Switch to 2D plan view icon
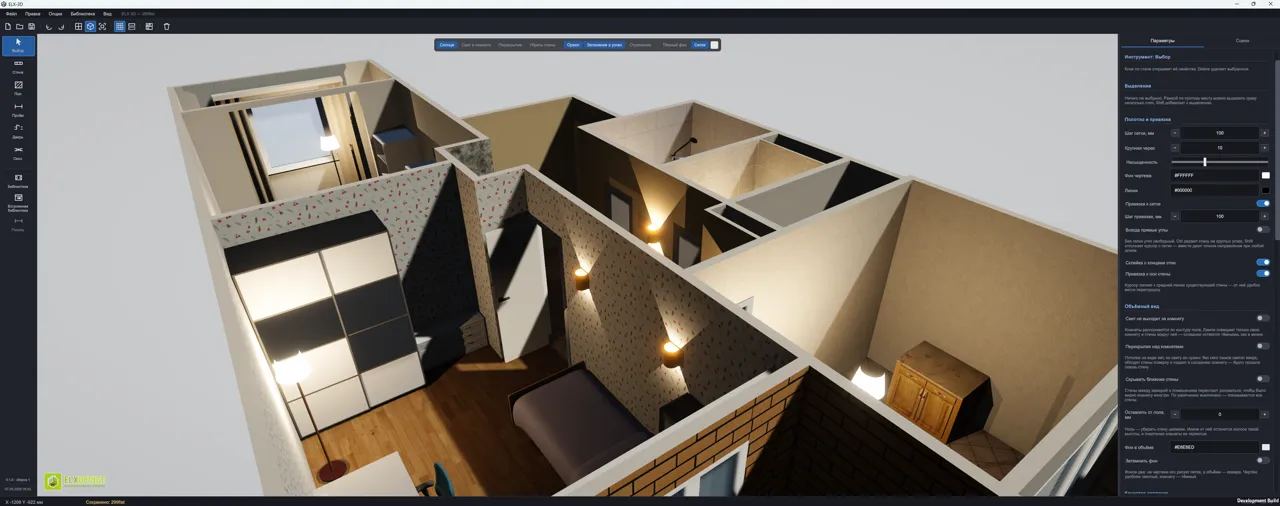Viewport: 1280px width, 506px height. tap(78, 26)
